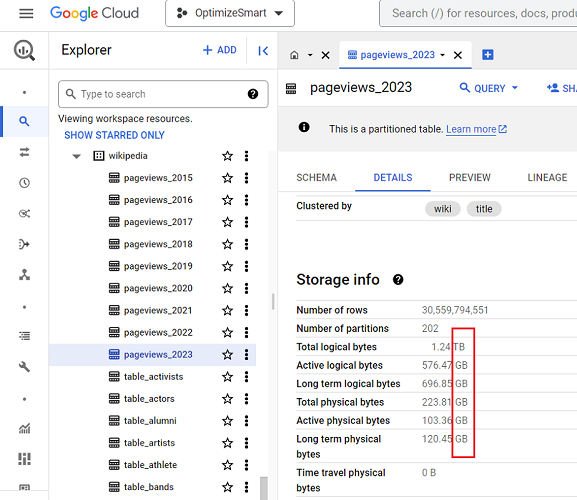Open Storage info help icon

tap(398, 280)
